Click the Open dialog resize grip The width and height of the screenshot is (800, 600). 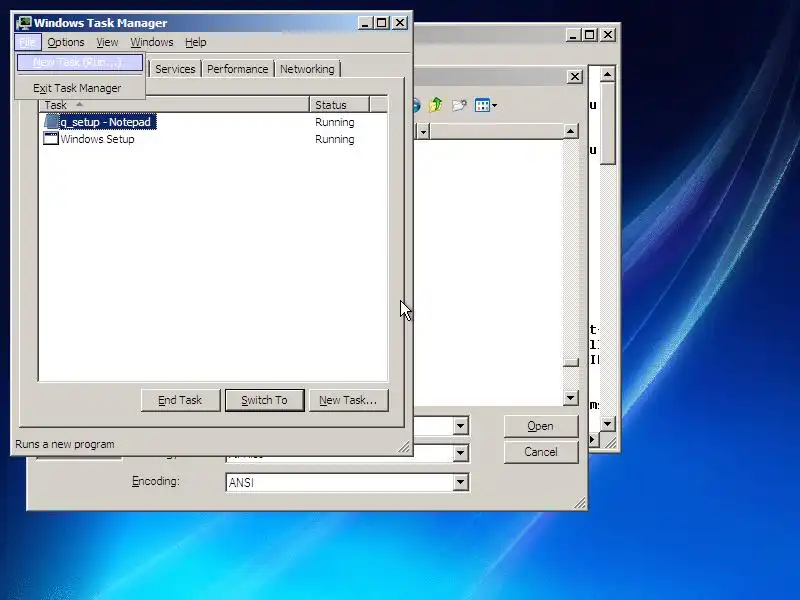point(580,503)
